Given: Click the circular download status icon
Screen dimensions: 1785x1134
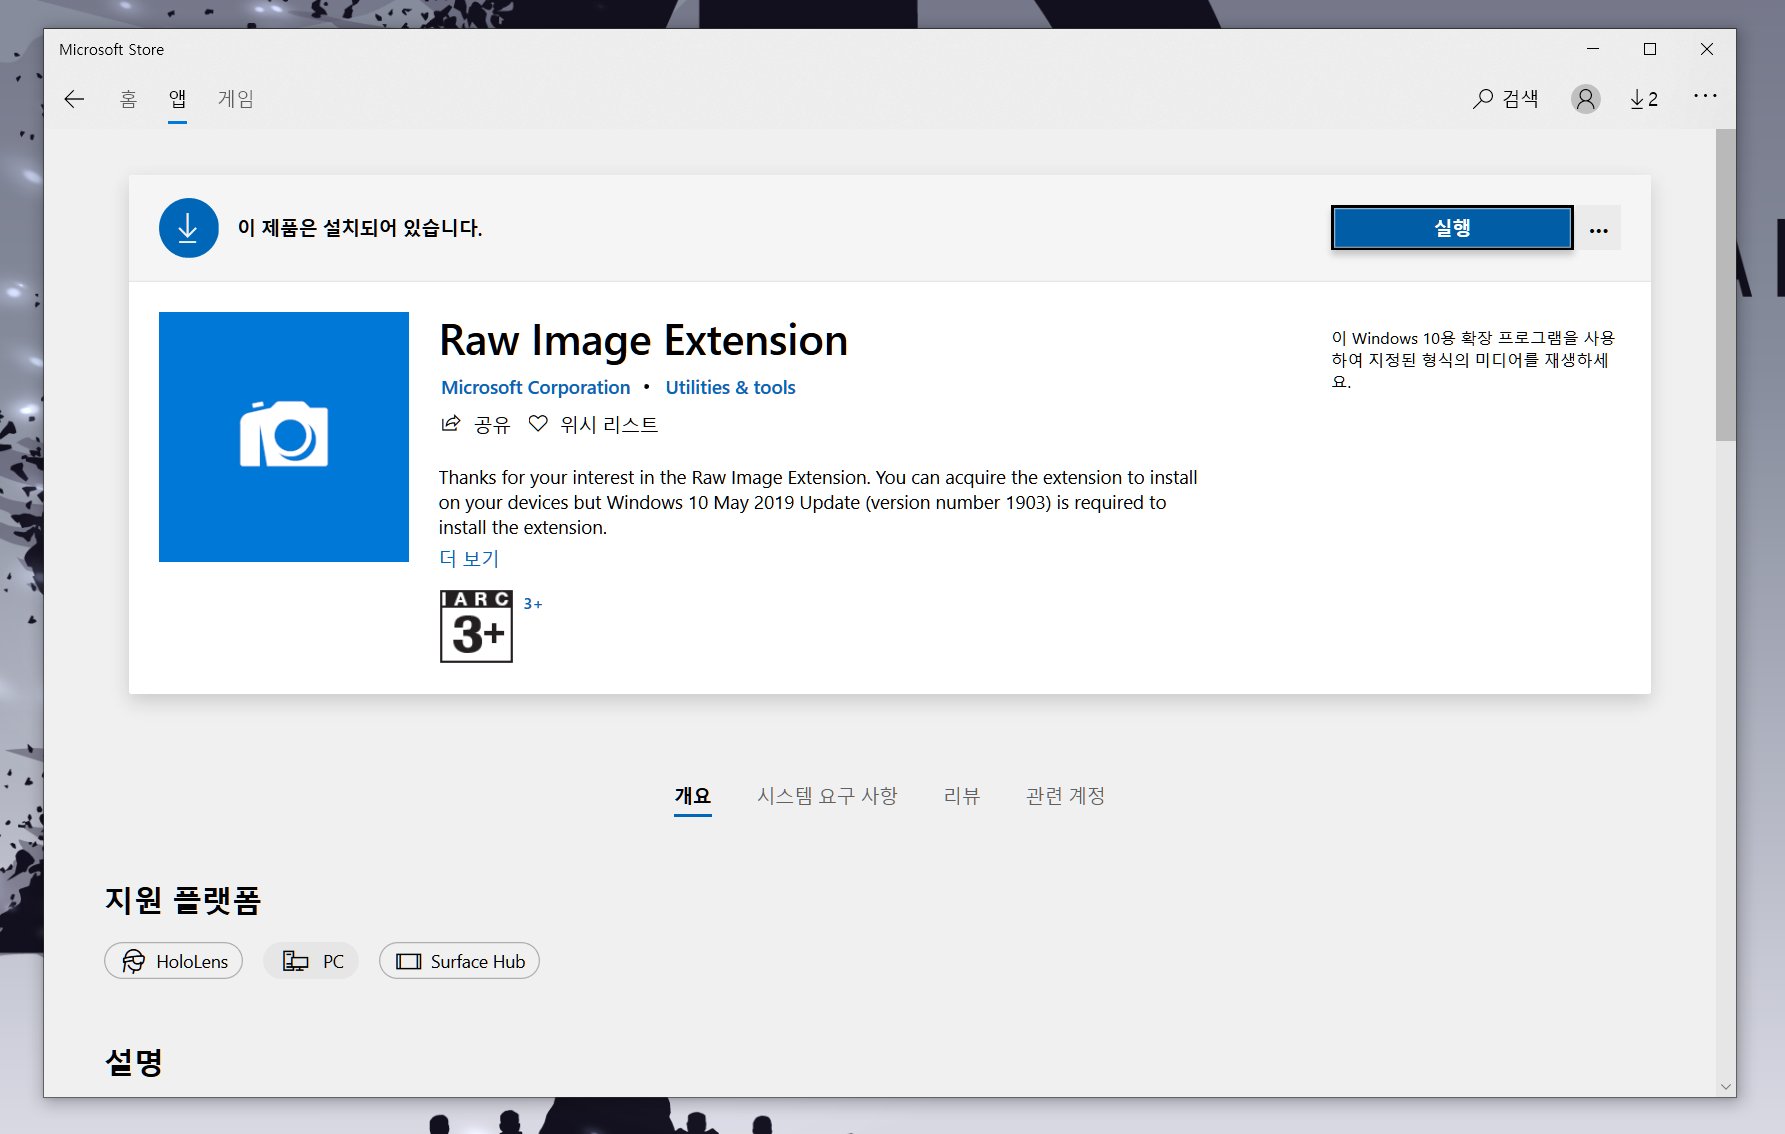Looking at the screenshot, I should (188, 228).
